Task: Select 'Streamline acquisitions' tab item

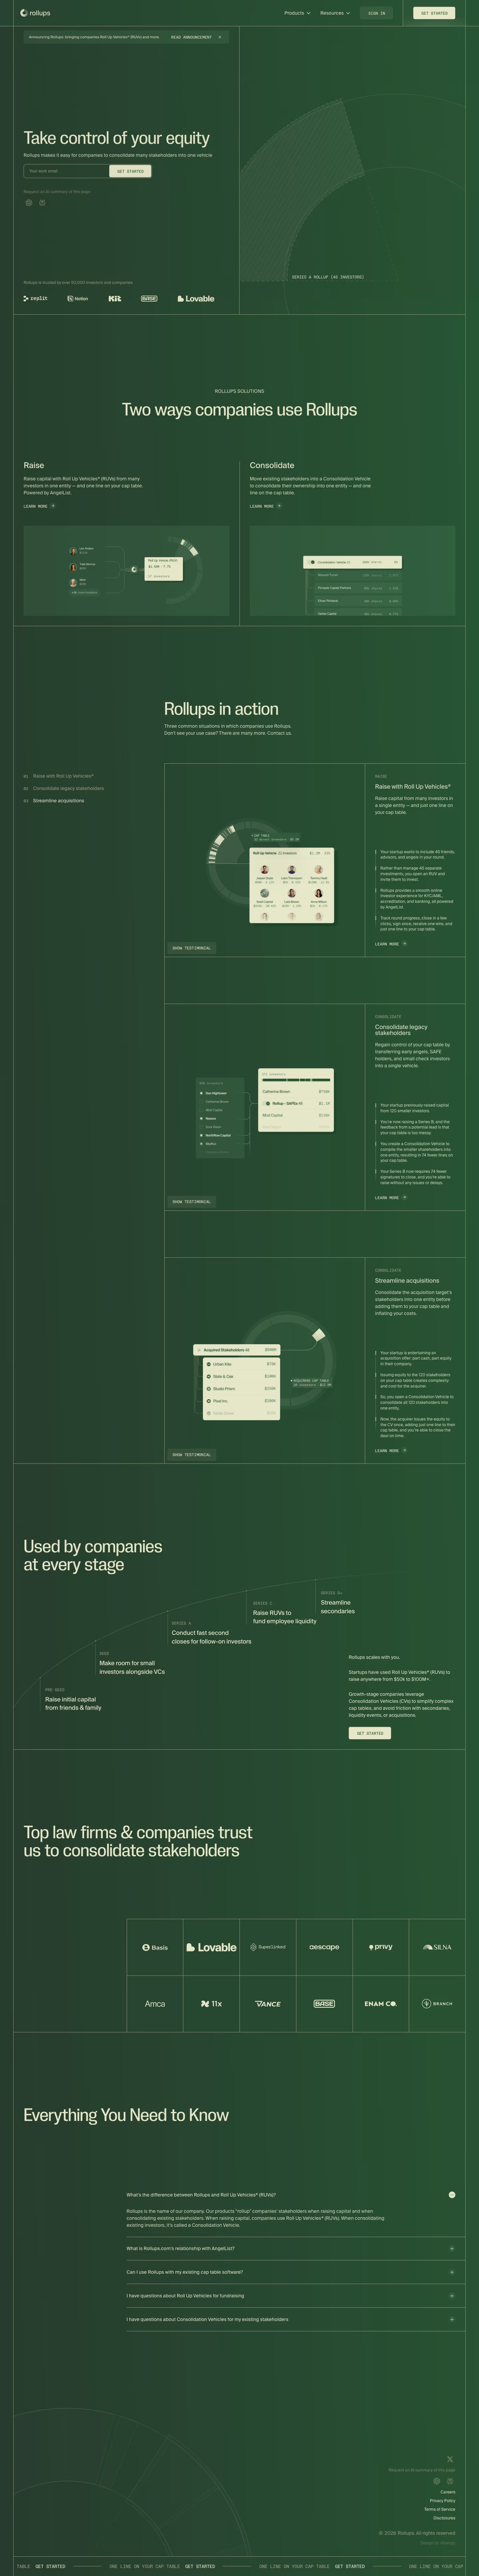Action: (54, 801)
